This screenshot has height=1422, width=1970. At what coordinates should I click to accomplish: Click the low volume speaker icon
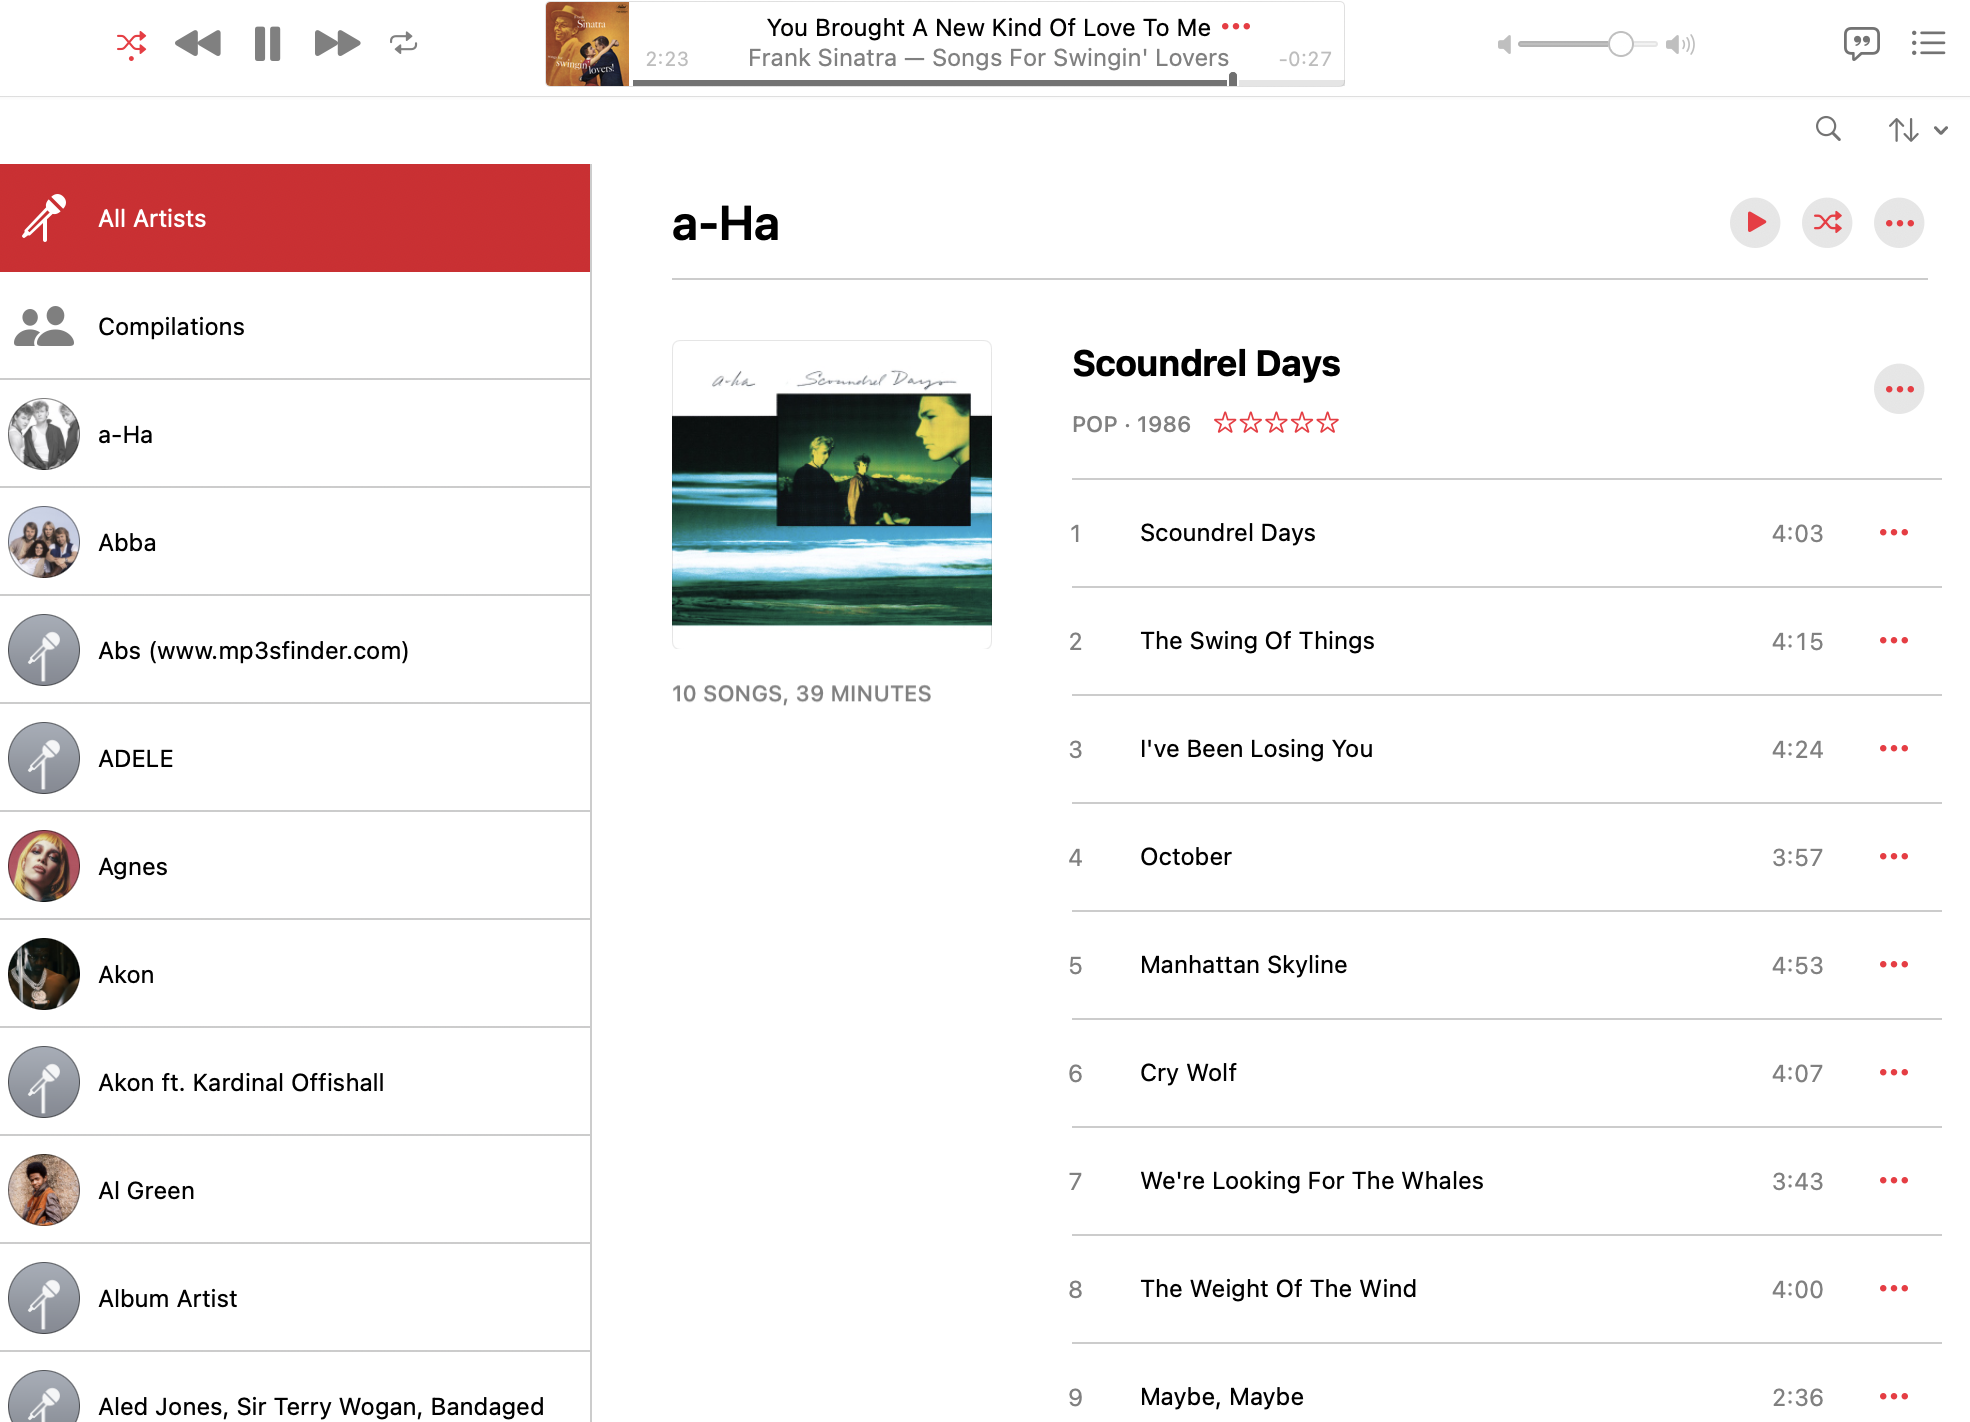[1504, 44]
